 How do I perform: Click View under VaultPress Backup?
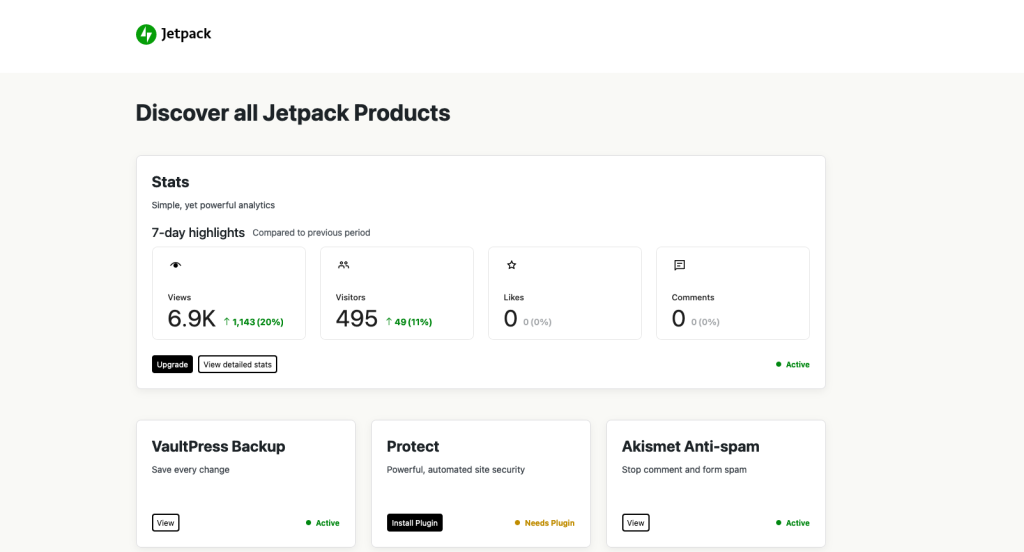pos(165,523)
